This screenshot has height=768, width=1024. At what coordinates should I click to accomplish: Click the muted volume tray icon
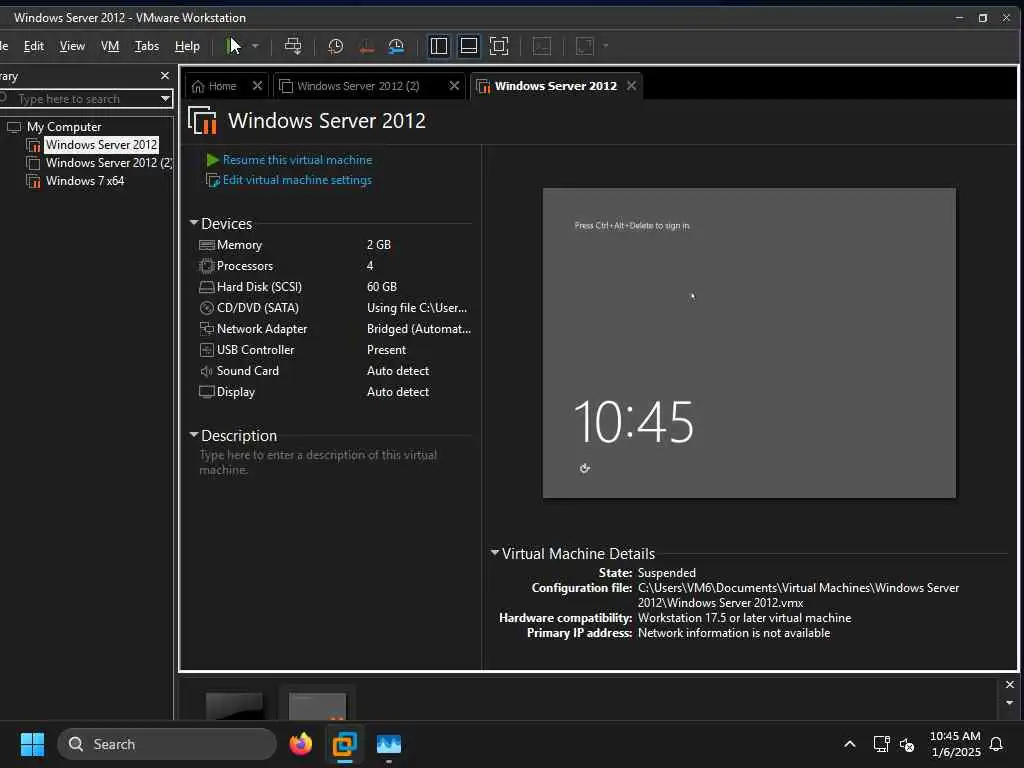pos(906,744)
